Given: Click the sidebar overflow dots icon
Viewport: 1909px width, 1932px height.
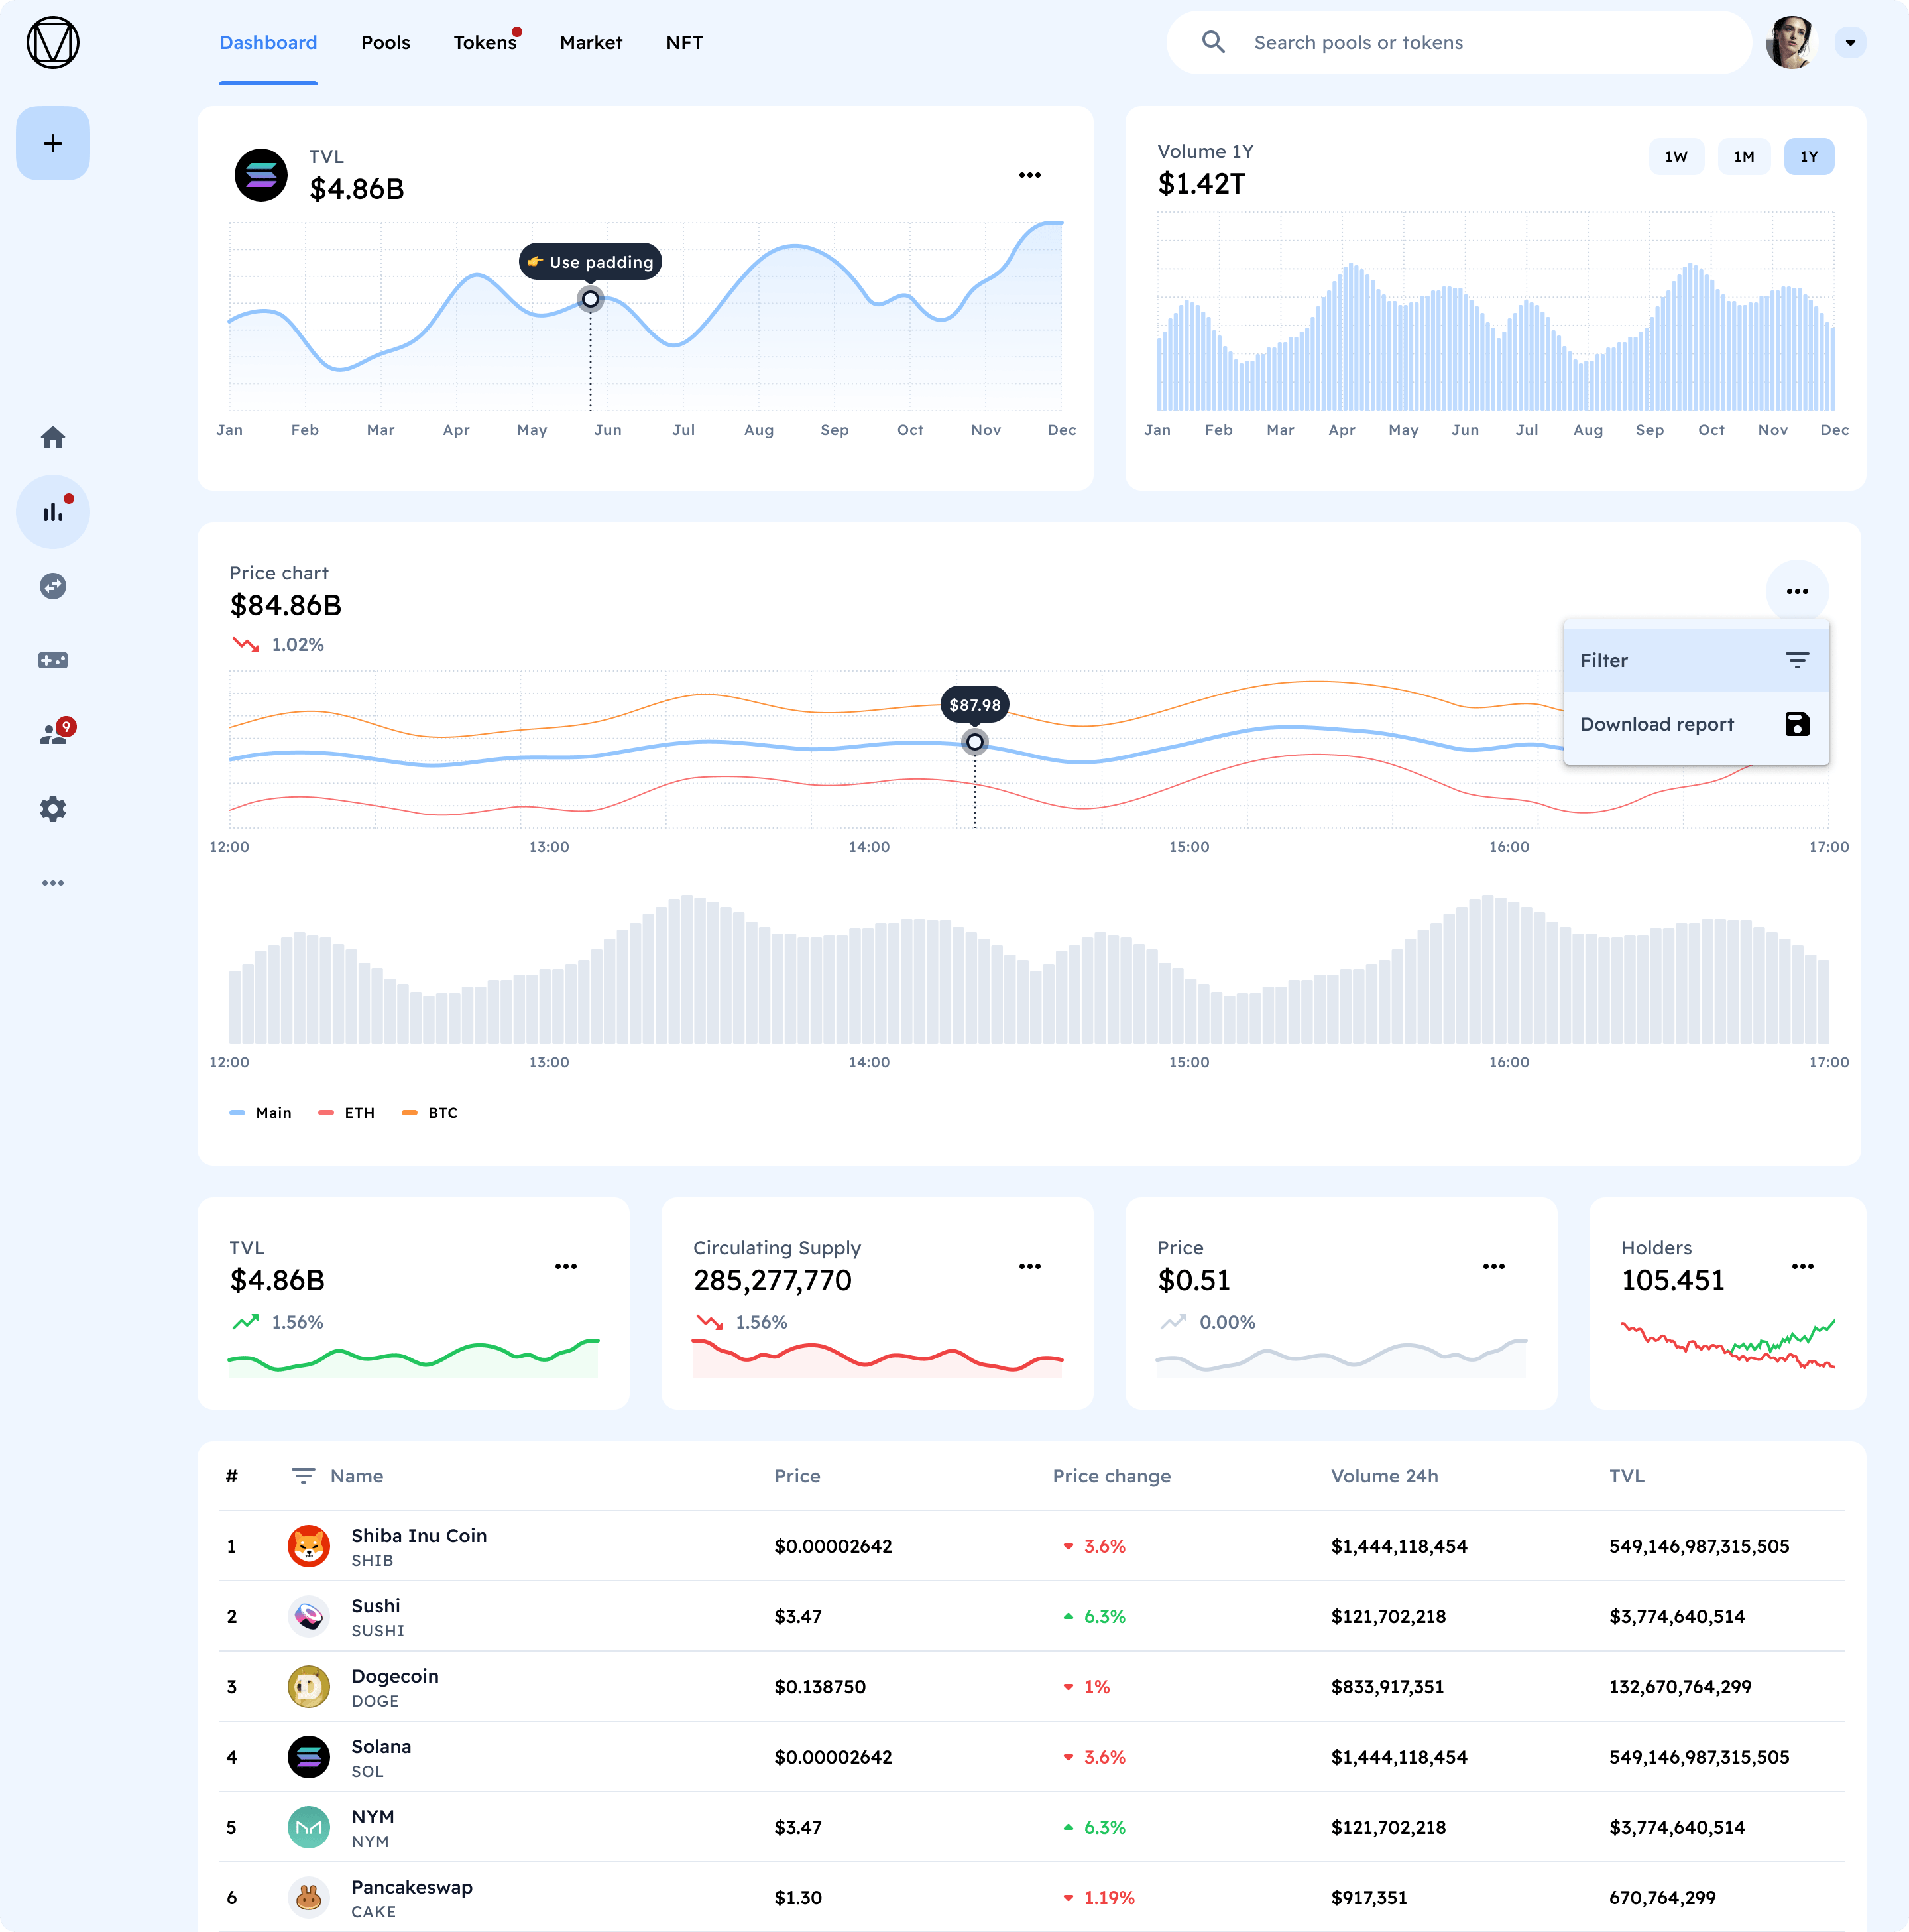Looking at the screenshot, I should (x=53, y=882).
